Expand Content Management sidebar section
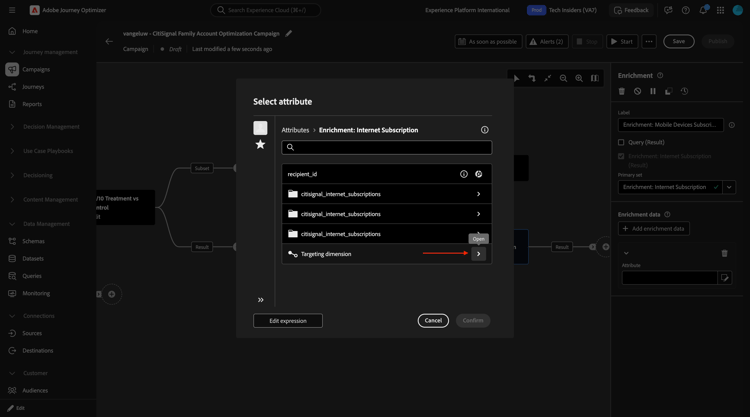Image resolution: width=750 pixels, height=417 pixels. pyautogui.click(x=12, y=199)
